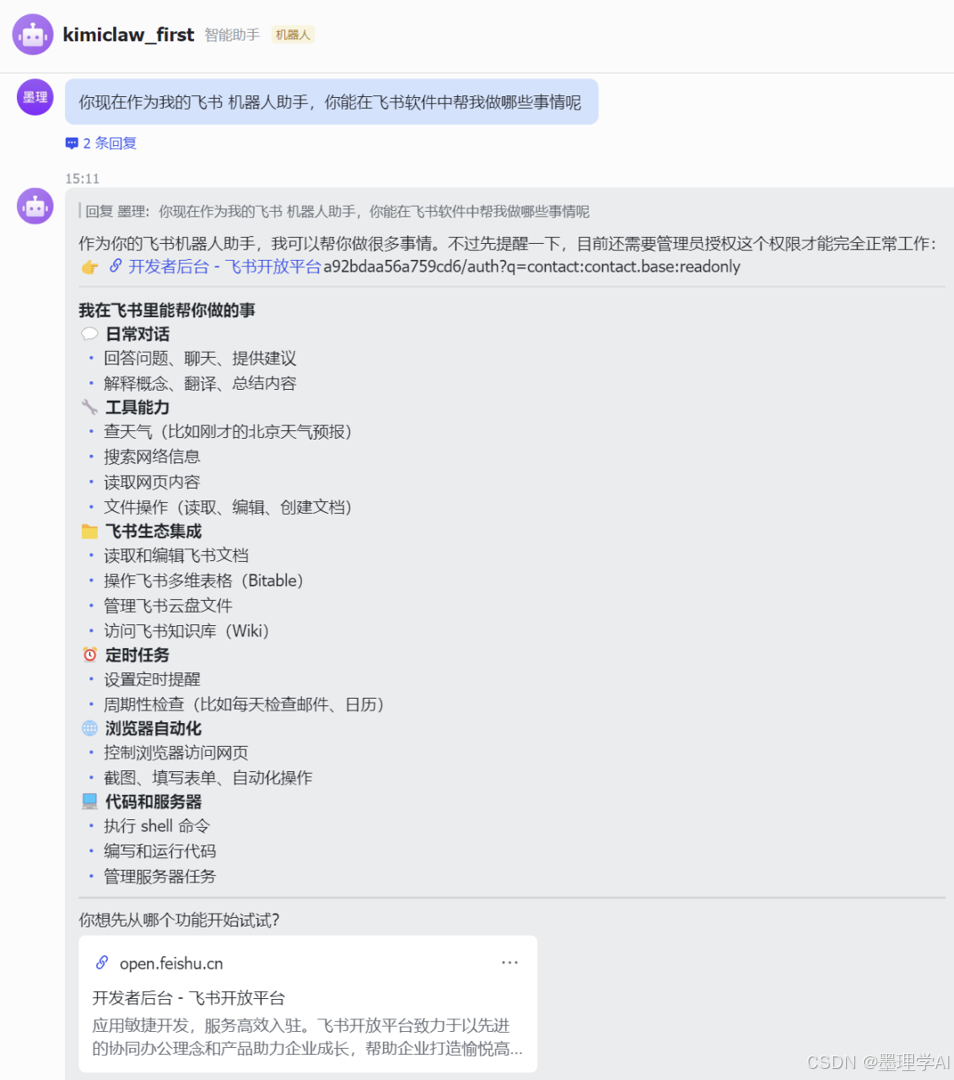Click the 搜索网络信息 bullet item
Image resolution: width=954 pixels, height=1080 pixels.
pyautogui.click(x=152, y=457)
